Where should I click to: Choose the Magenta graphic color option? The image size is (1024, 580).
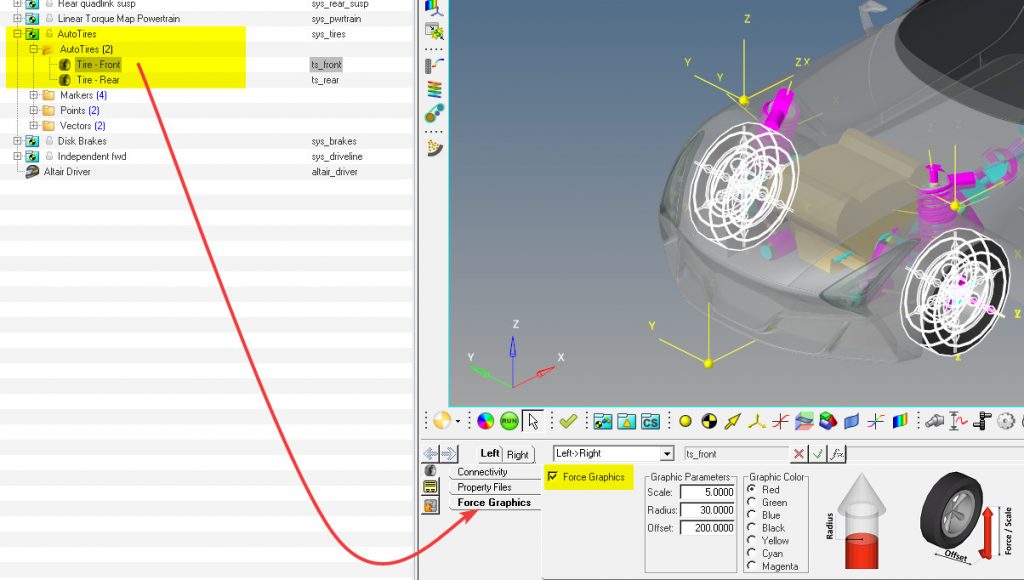(752, 566)
